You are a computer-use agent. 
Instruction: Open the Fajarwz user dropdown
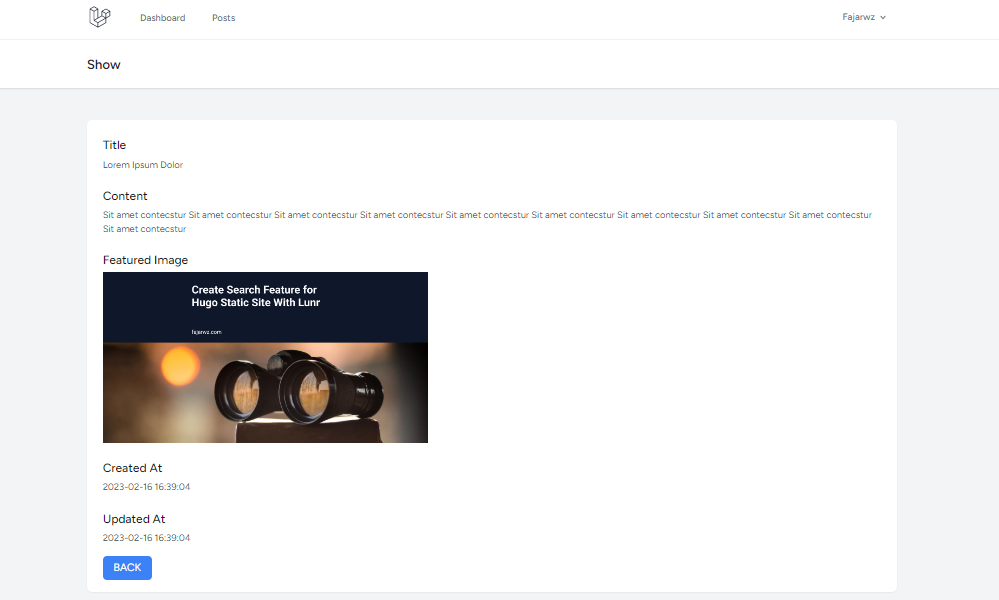pos(863,17)
